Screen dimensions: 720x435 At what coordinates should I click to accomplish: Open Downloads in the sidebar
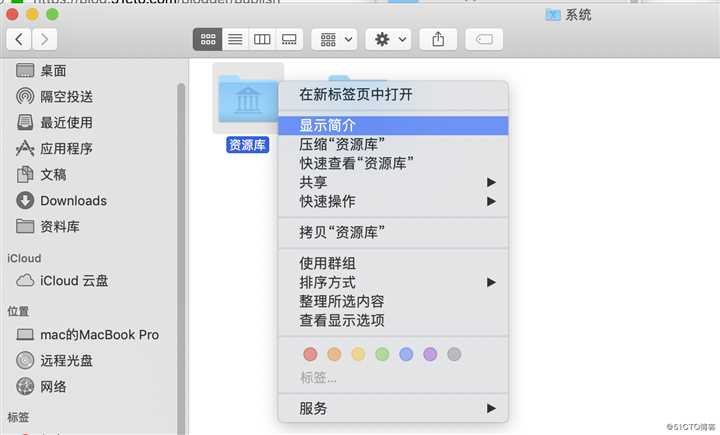[x=61, y=201]
